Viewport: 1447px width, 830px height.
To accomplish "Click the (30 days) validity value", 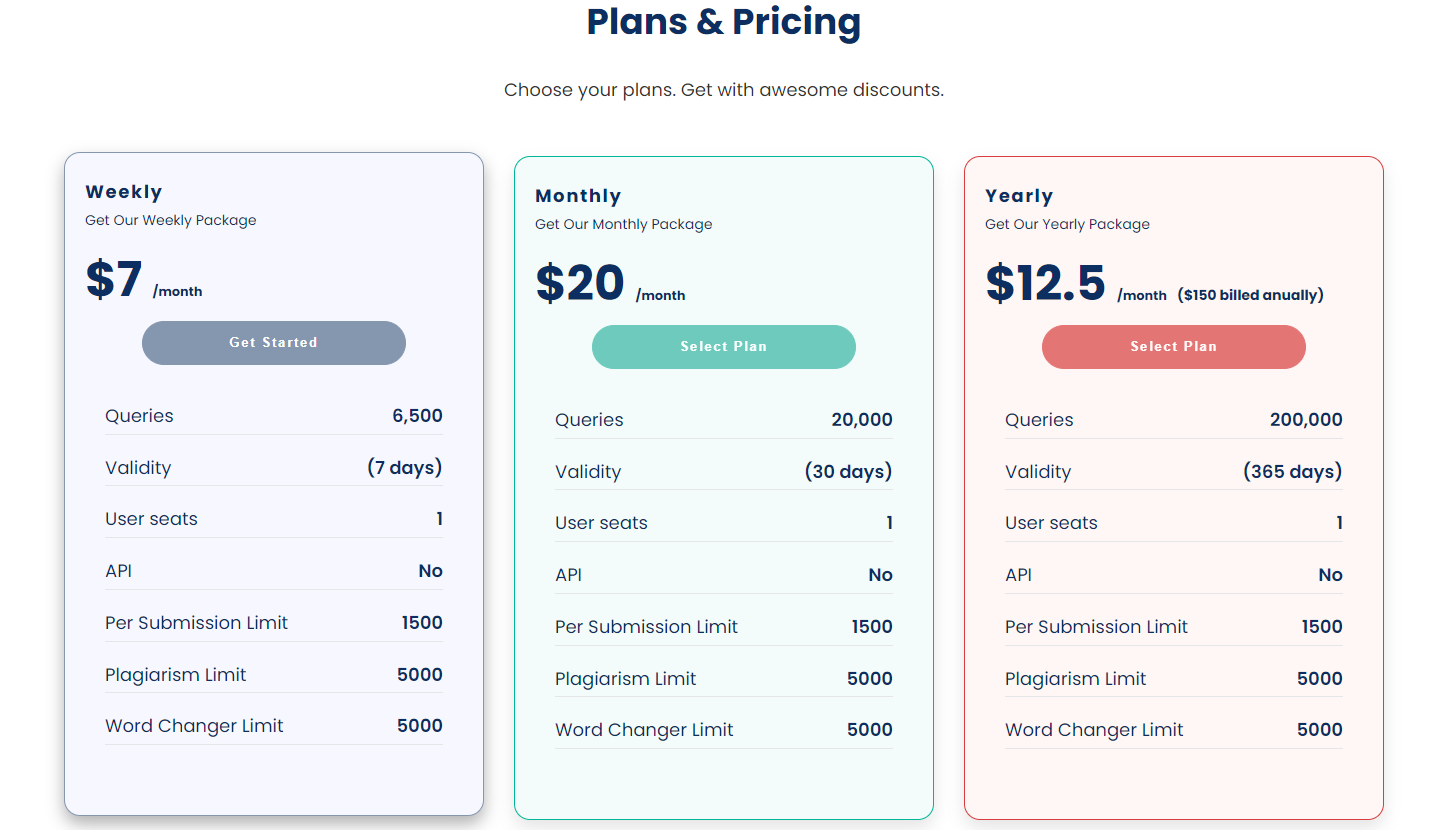I will [849, 472].
